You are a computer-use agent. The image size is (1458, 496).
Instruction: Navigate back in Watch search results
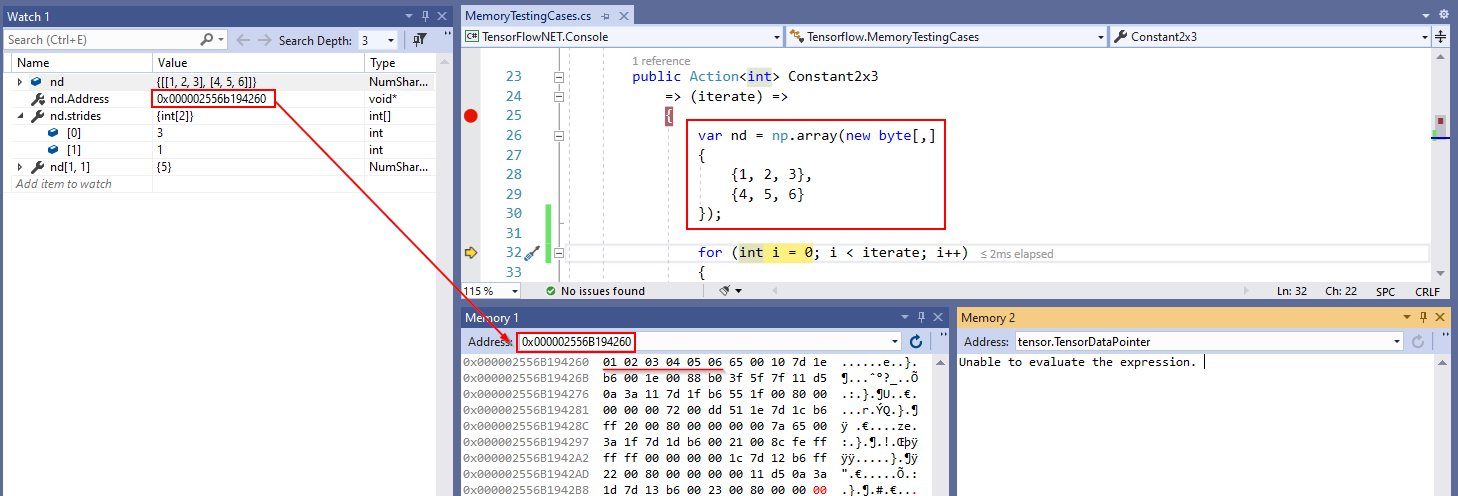pos(243,40)
